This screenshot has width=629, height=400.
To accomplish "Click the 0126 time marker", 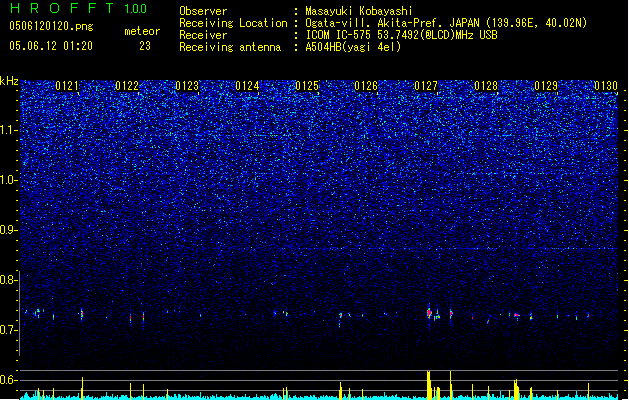I will 366,86.
